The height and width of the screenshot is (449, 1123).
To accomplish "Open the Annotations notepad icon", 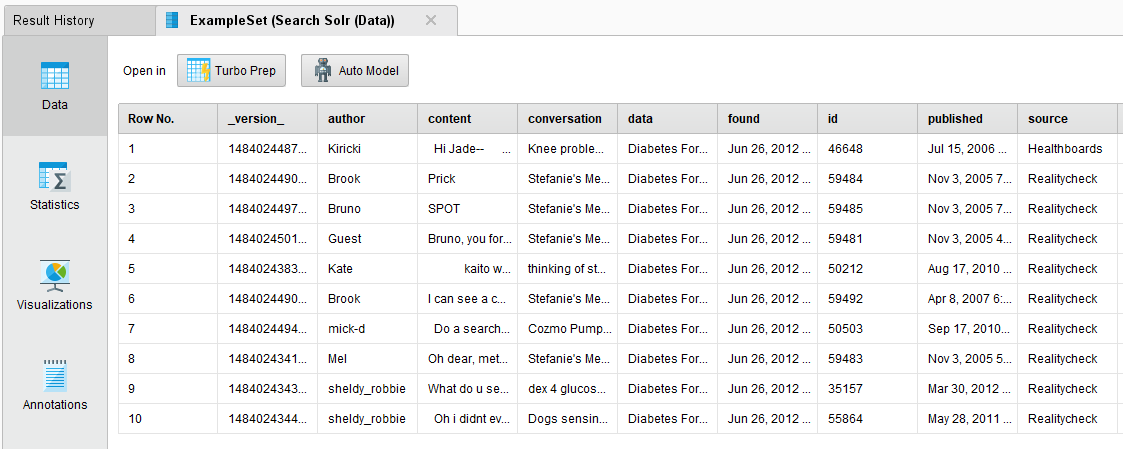I will [x=54, y=375].
